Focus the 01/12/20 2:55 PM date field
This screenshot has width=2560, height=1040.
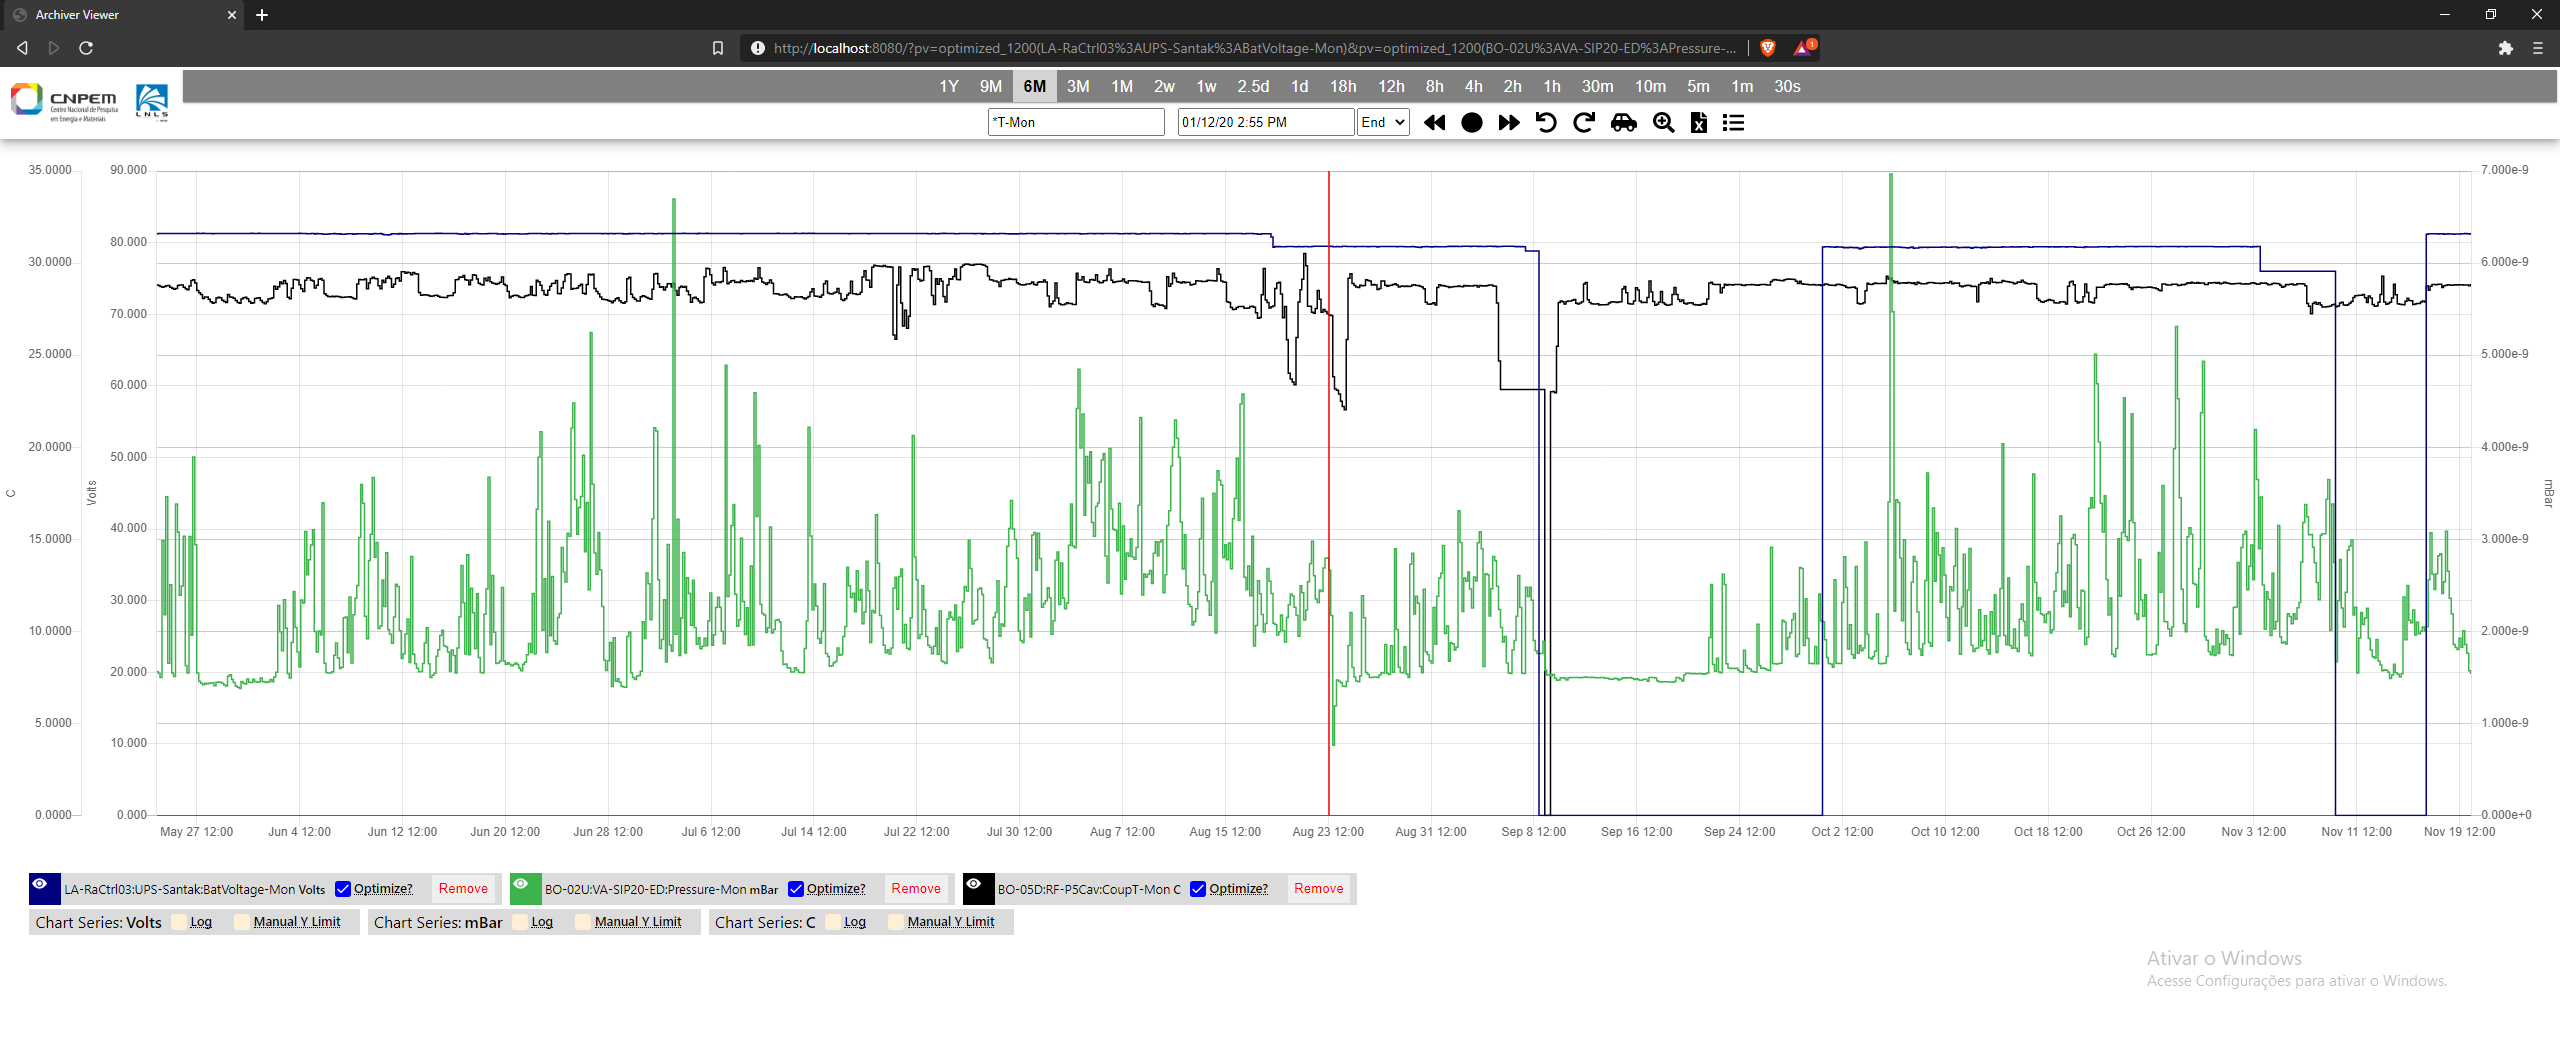(1266, 122)
